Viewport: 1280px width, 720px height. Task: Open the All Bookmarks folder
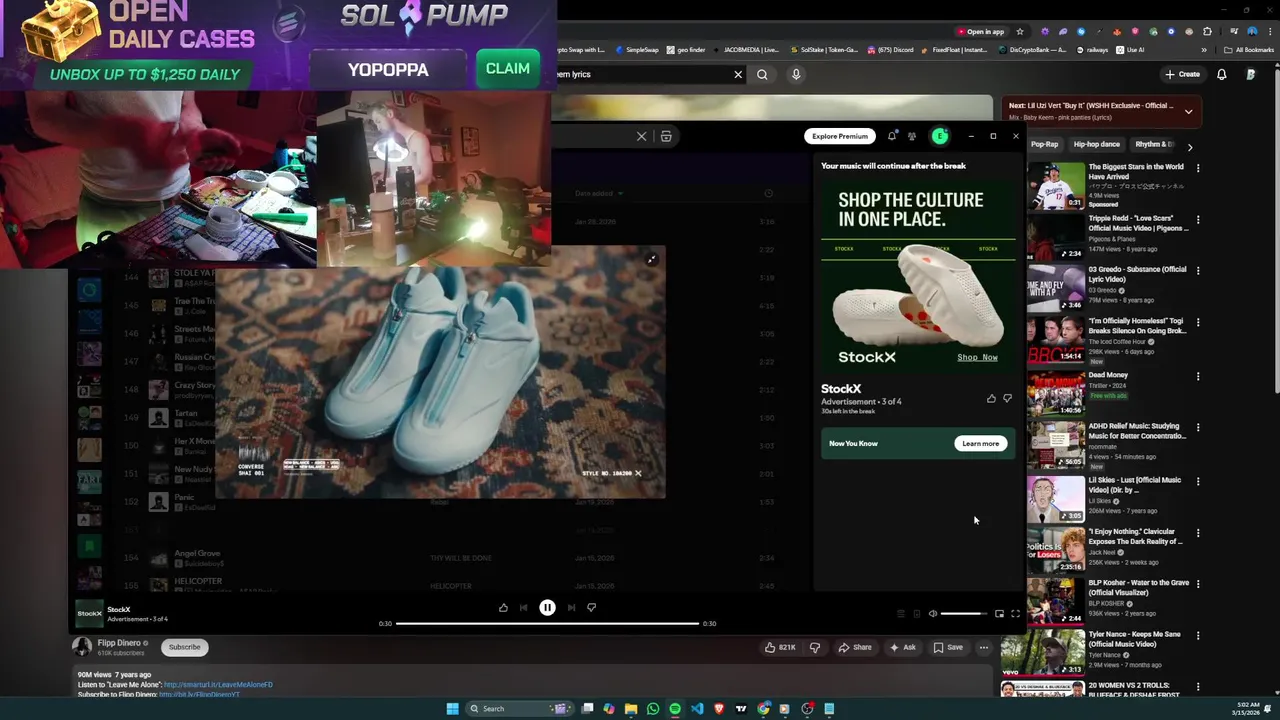(x=1250, y=49)
